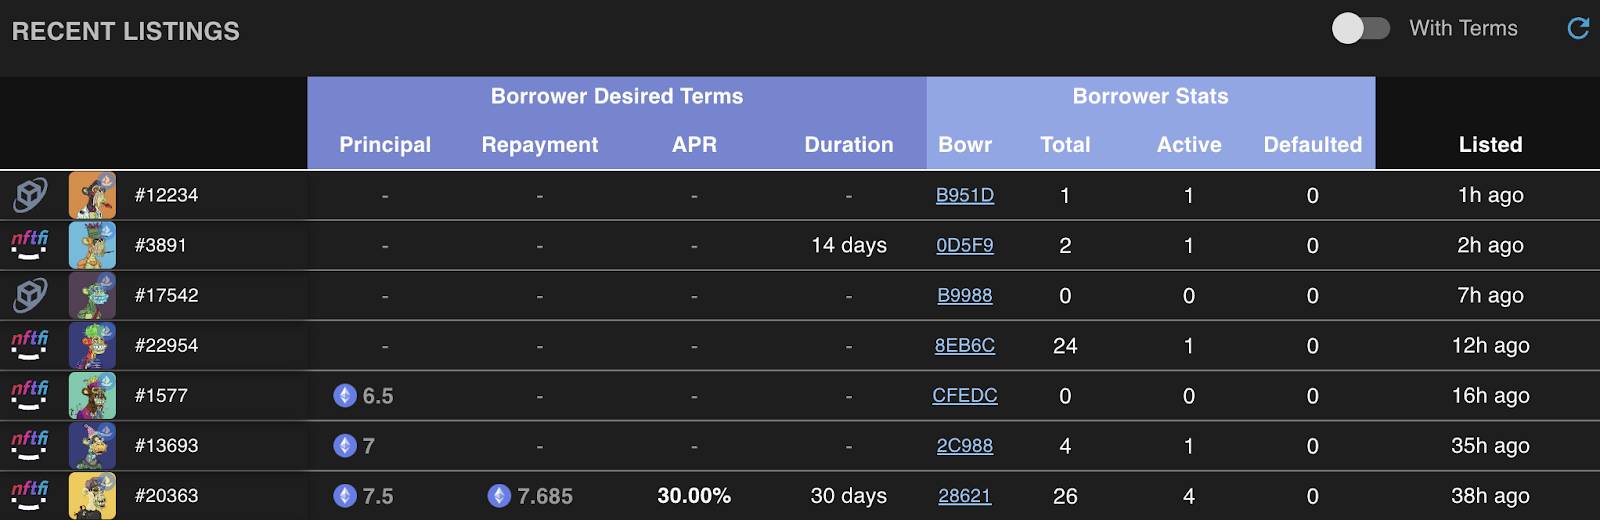This screenshot has width=1600, height=520.
Task: Open borrower link 8EB6C
Action: coord(965,345)
